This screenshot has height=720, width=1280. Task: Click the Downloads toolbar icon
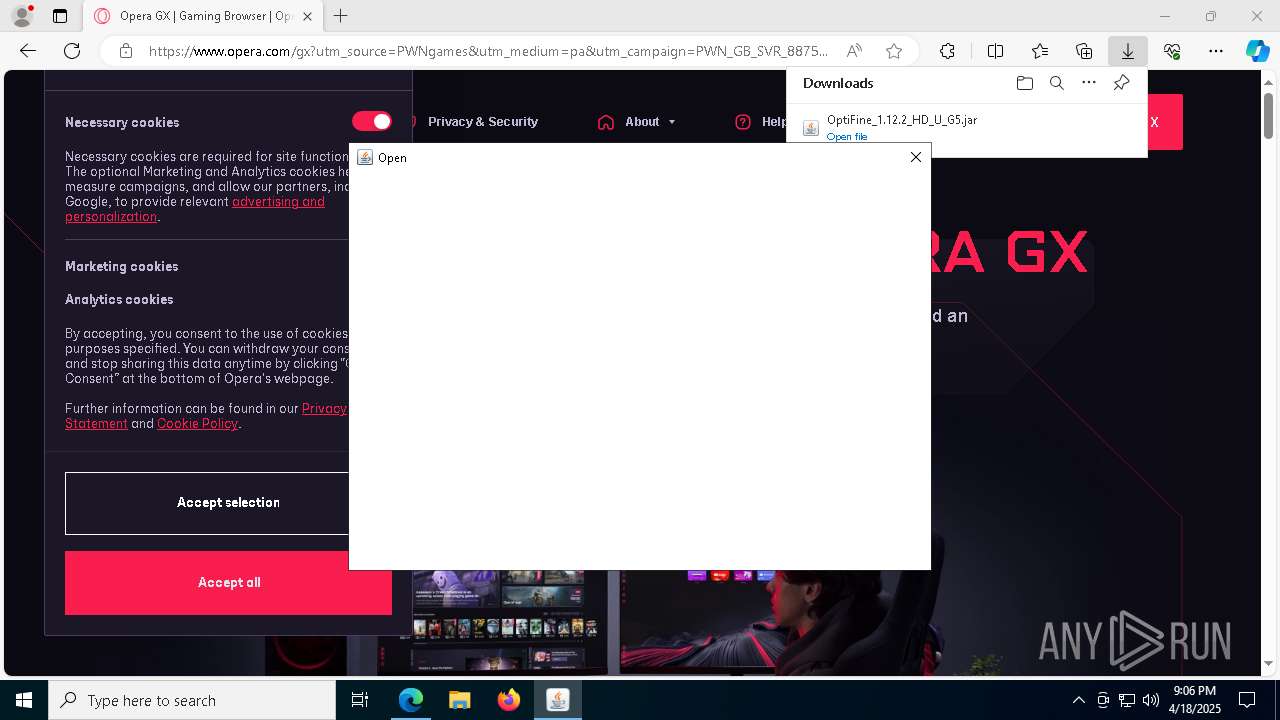click(1128, 51)
